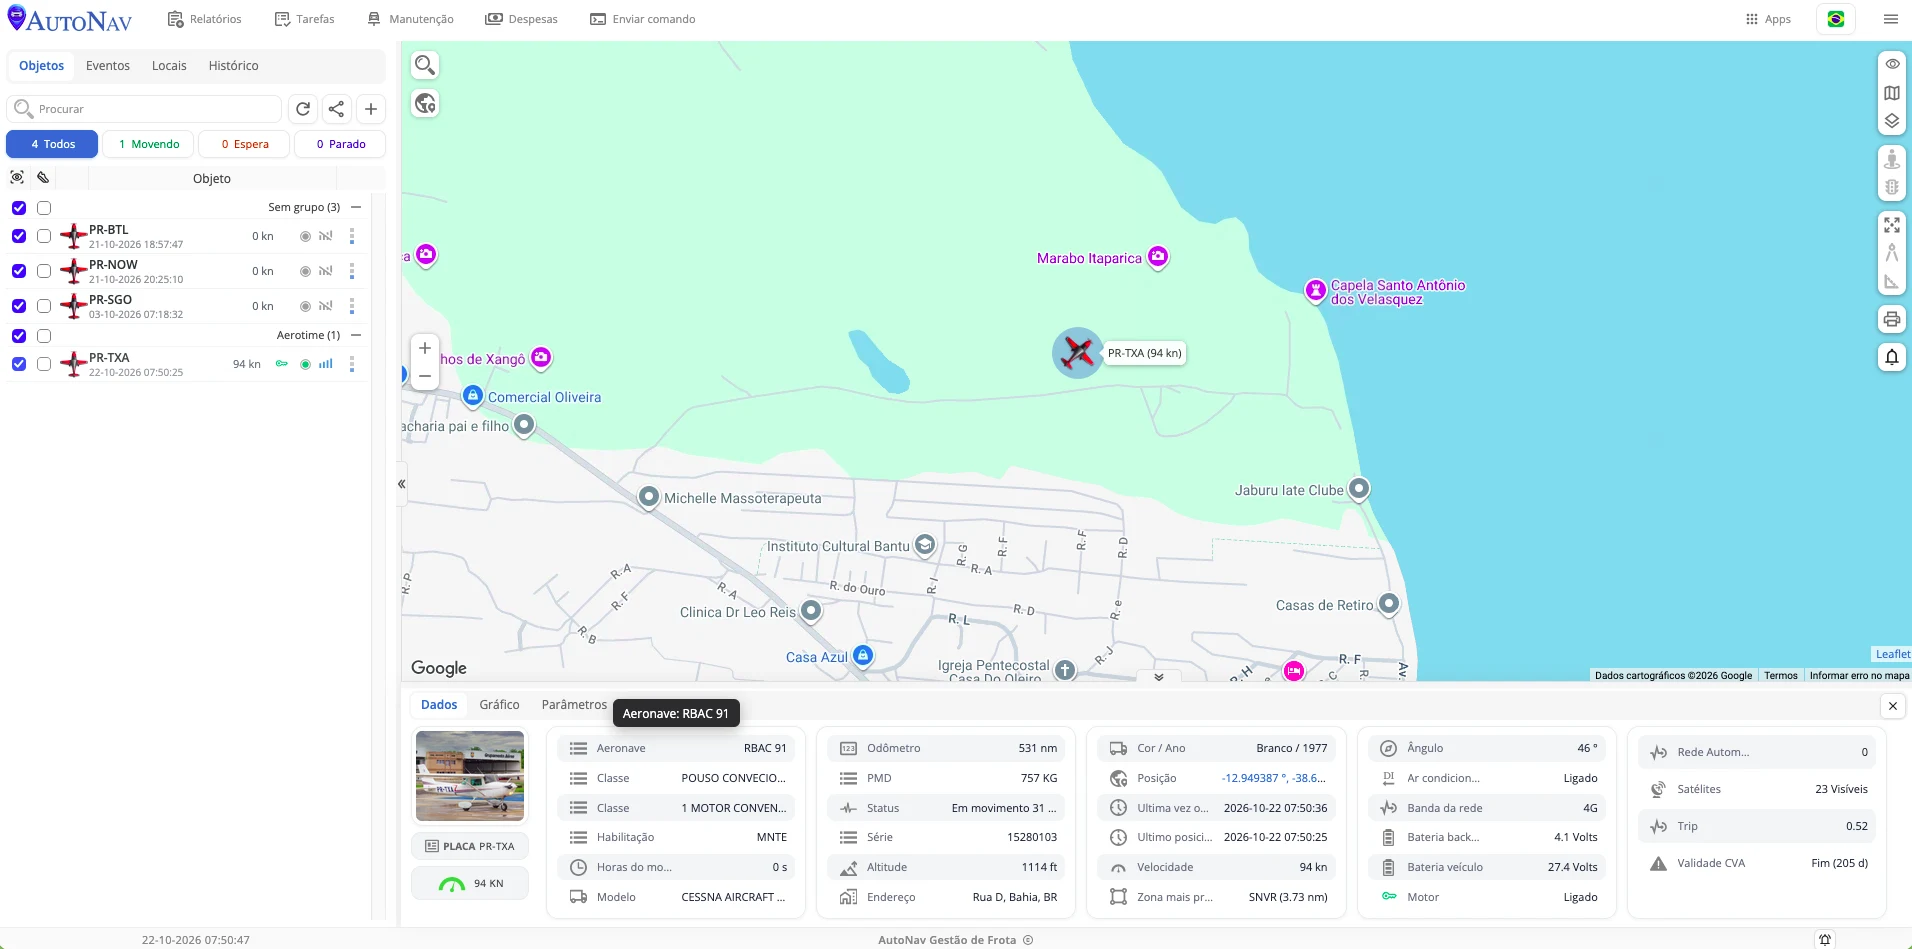The height and width of the screenshot is (949, 1912).
Task: Check the follow checkbox for PR-NOW
Action: (44, 271)
